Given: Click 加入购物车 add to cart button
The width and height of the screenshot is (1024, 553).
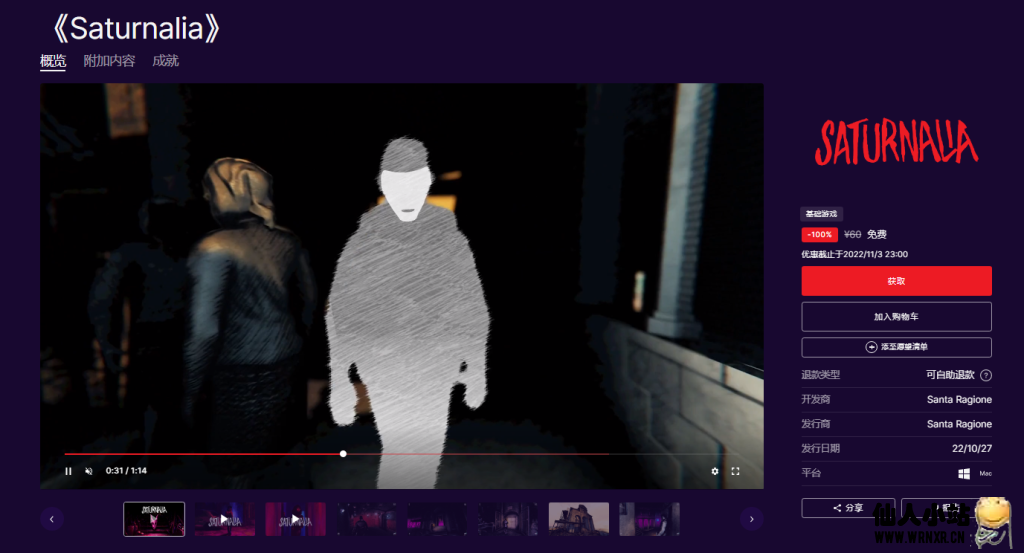Looking at the screenshot, I should coord(896,316).
